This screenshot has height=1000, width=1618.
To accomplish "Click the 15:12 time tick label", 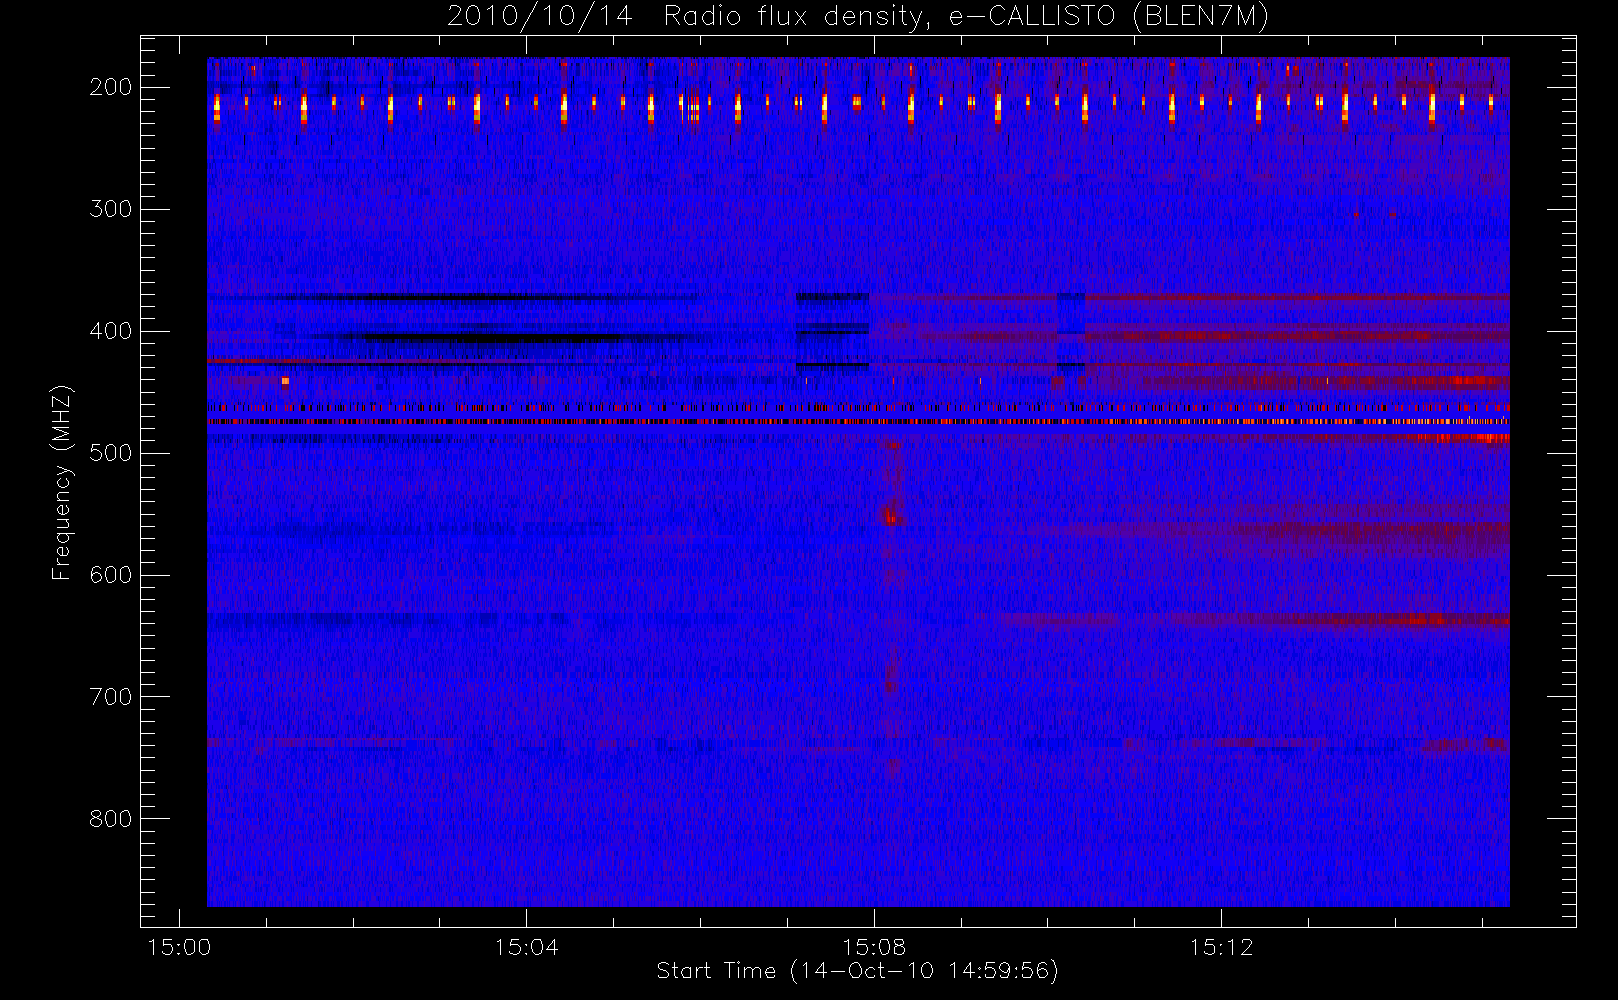I will tap(1221, 947).
